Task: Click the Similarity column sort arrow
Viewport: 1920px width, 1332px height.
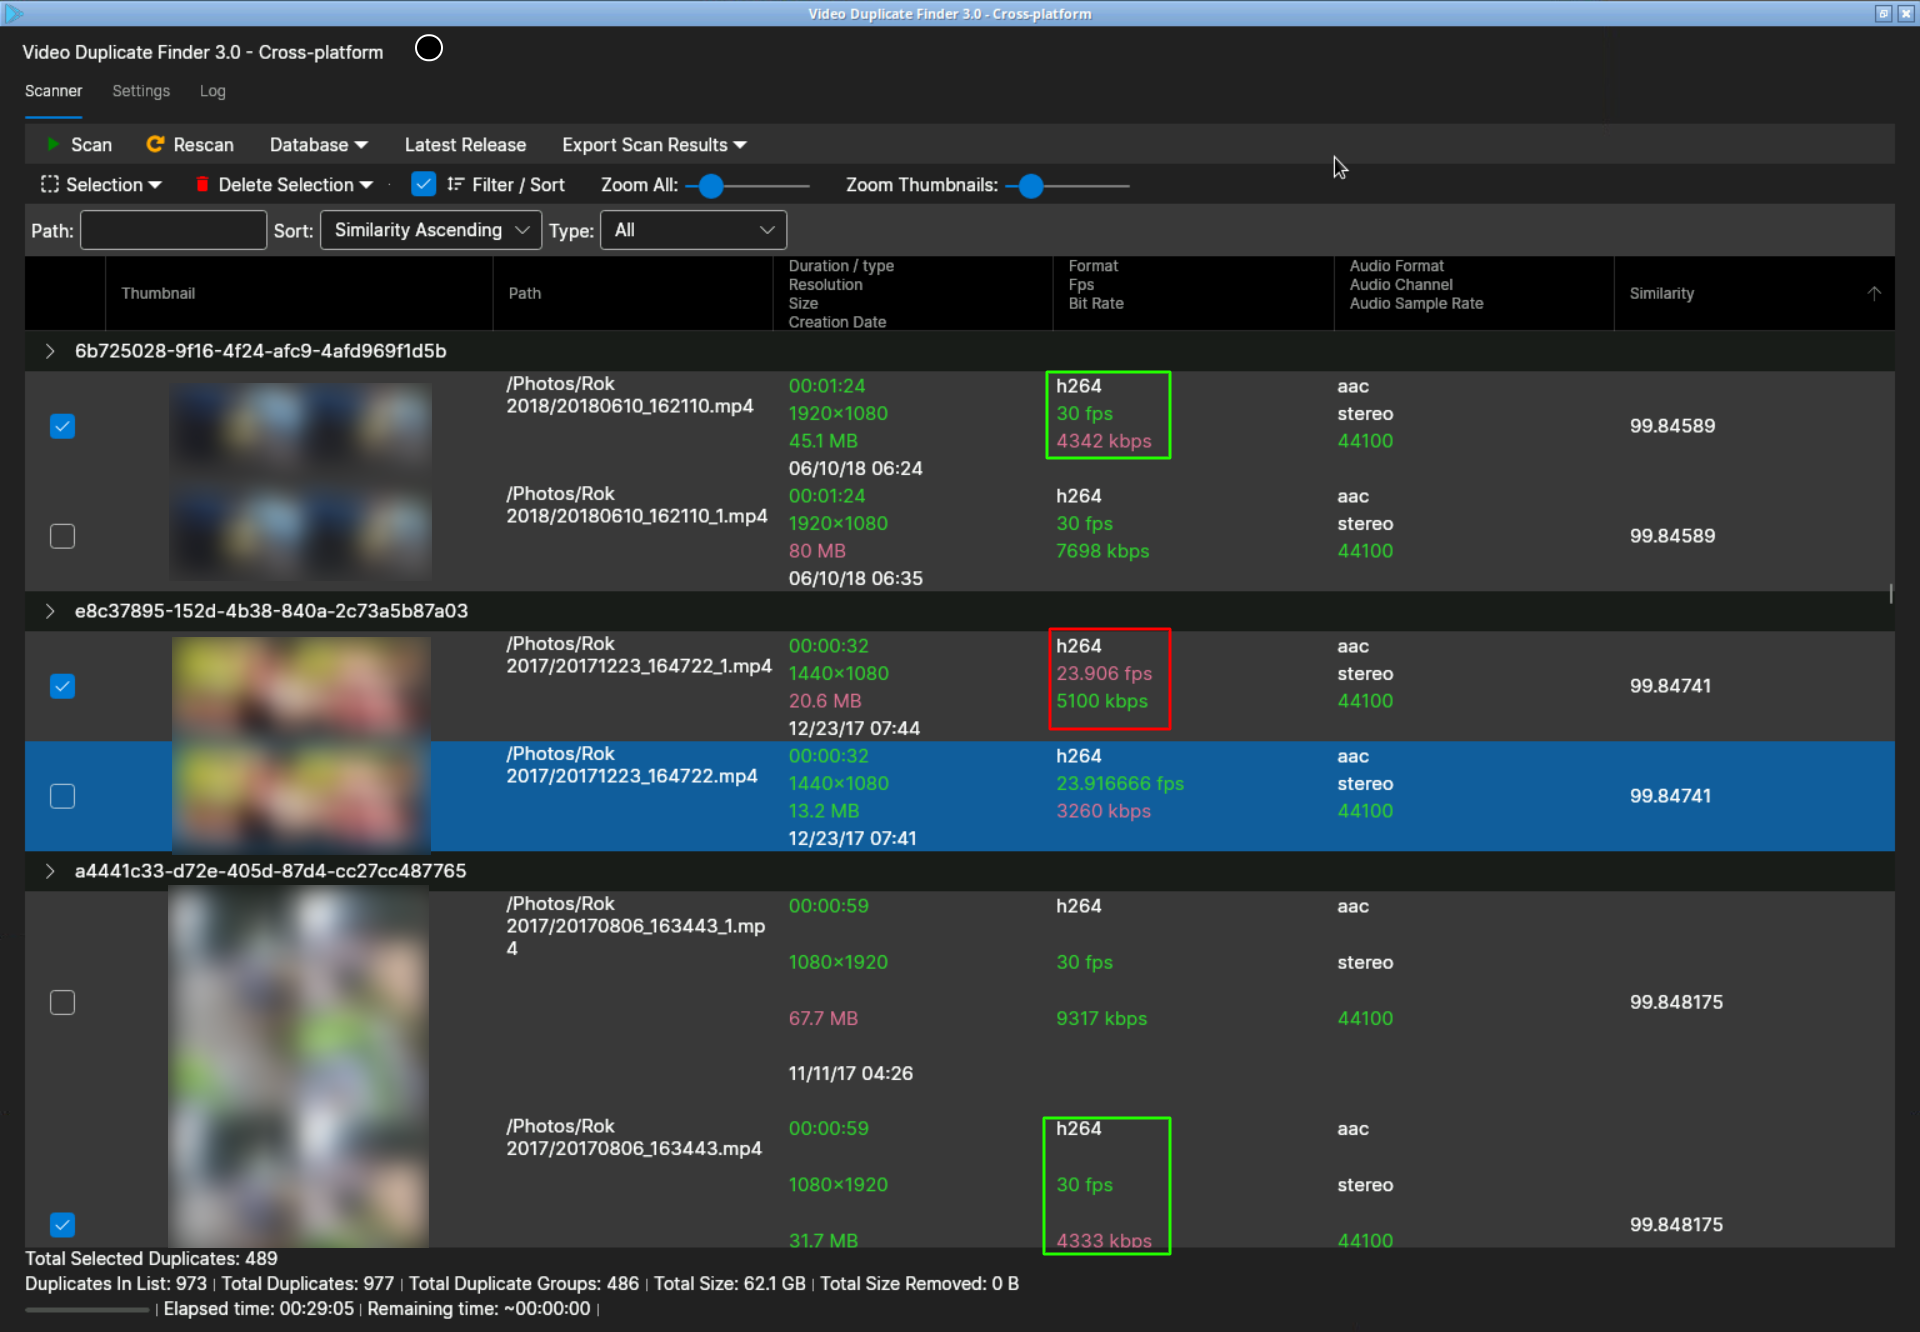Action: click(x=1874, y=292)
